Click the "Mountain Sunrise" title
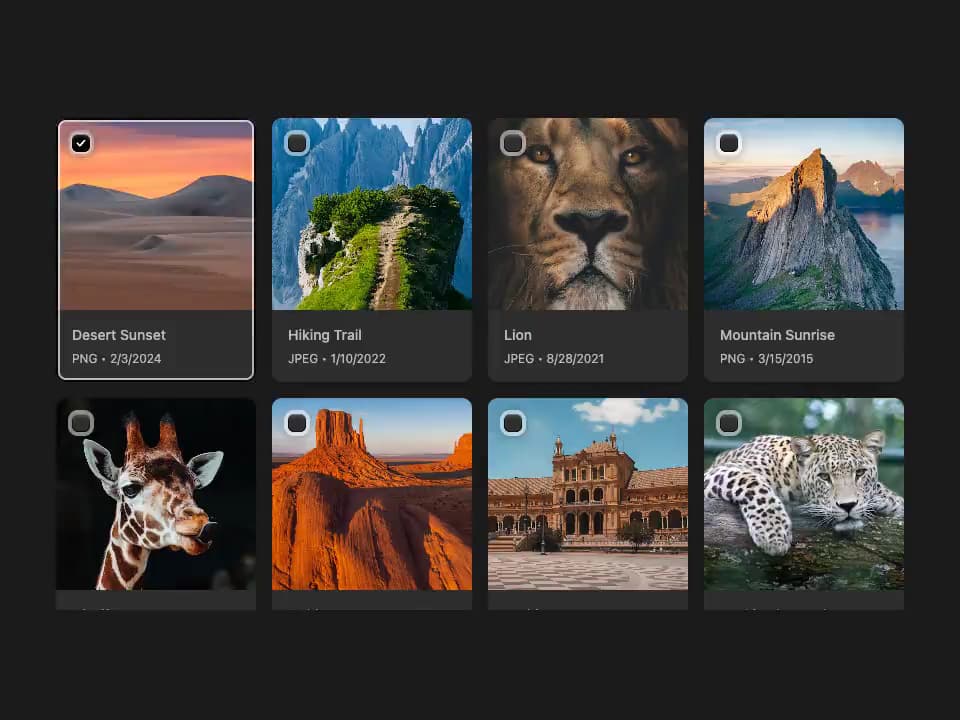Image resolution: width=960 pixels, height=720 pixels. tap(778, 335)
